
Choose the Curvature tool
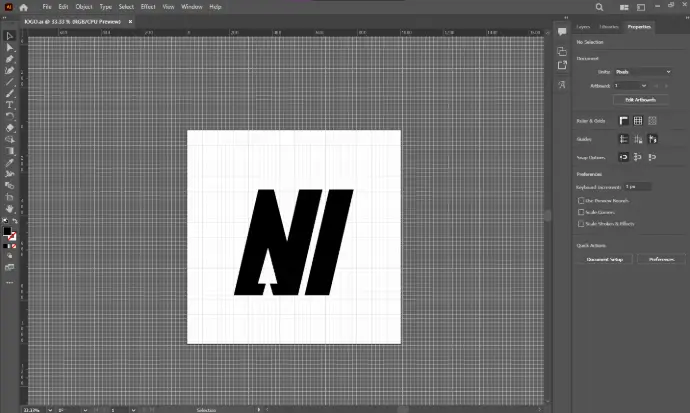pyautogui.click(x=9, y=70)
